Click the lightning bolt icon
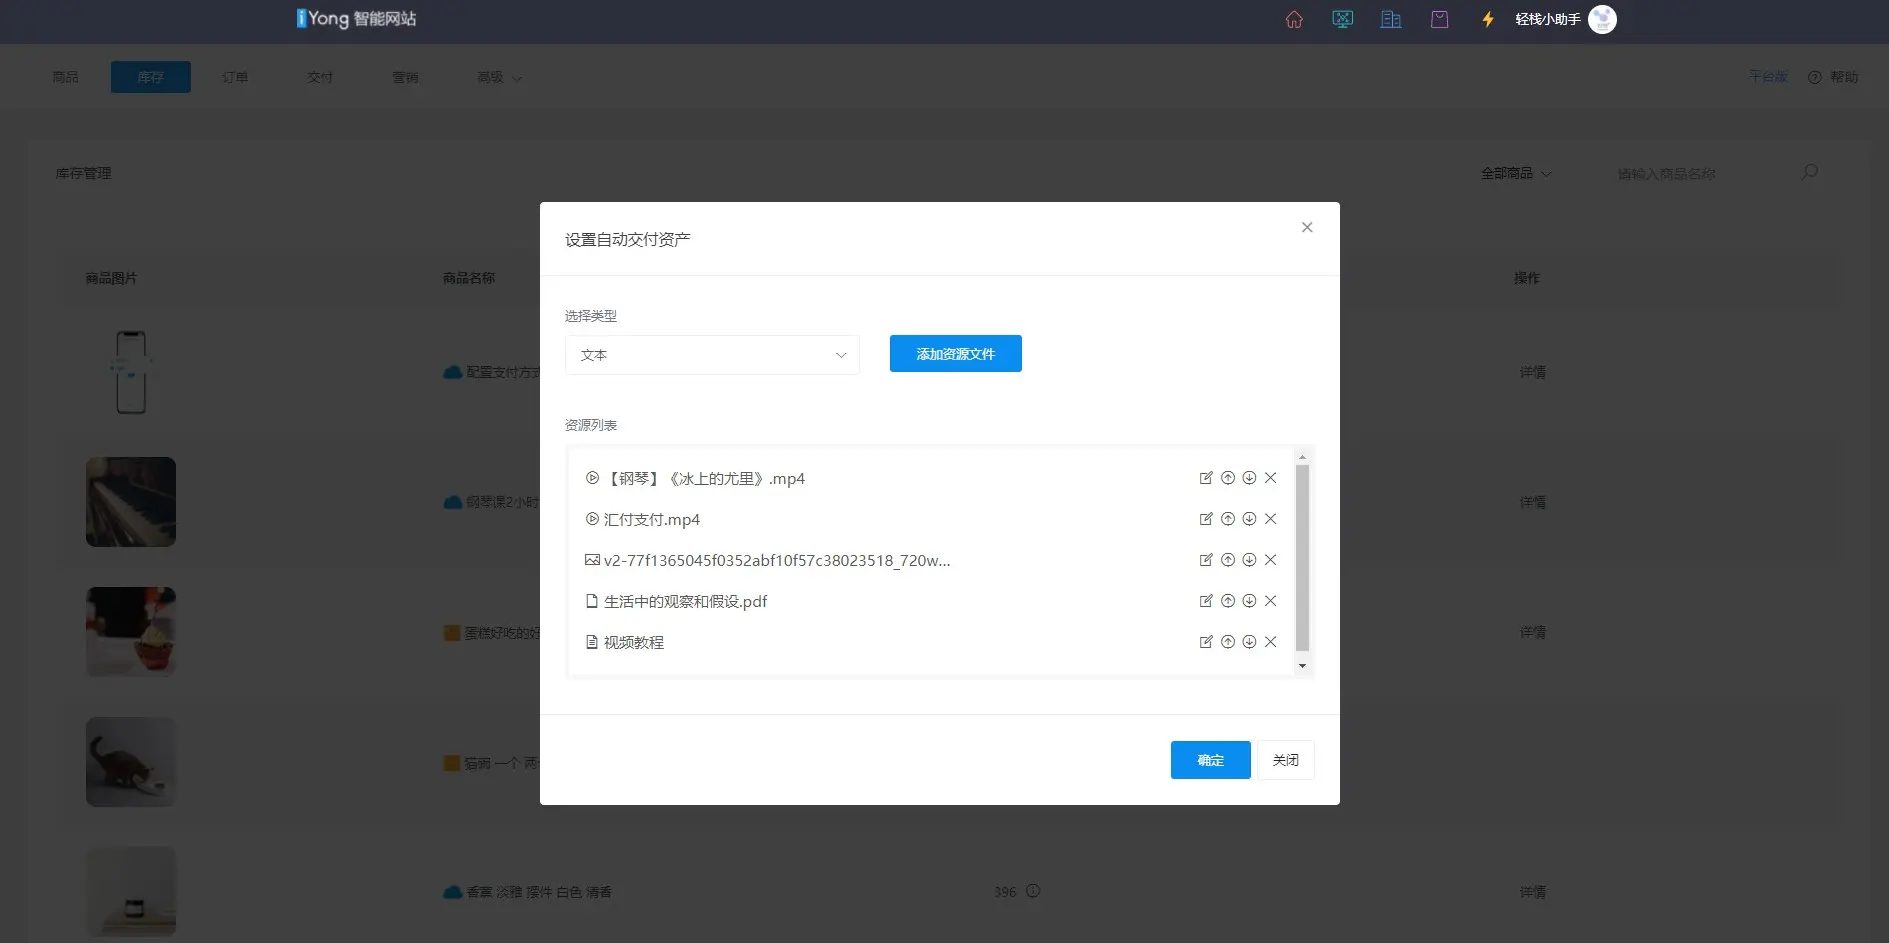This screenshot has height=943, width=1889. pos(1488,19)
